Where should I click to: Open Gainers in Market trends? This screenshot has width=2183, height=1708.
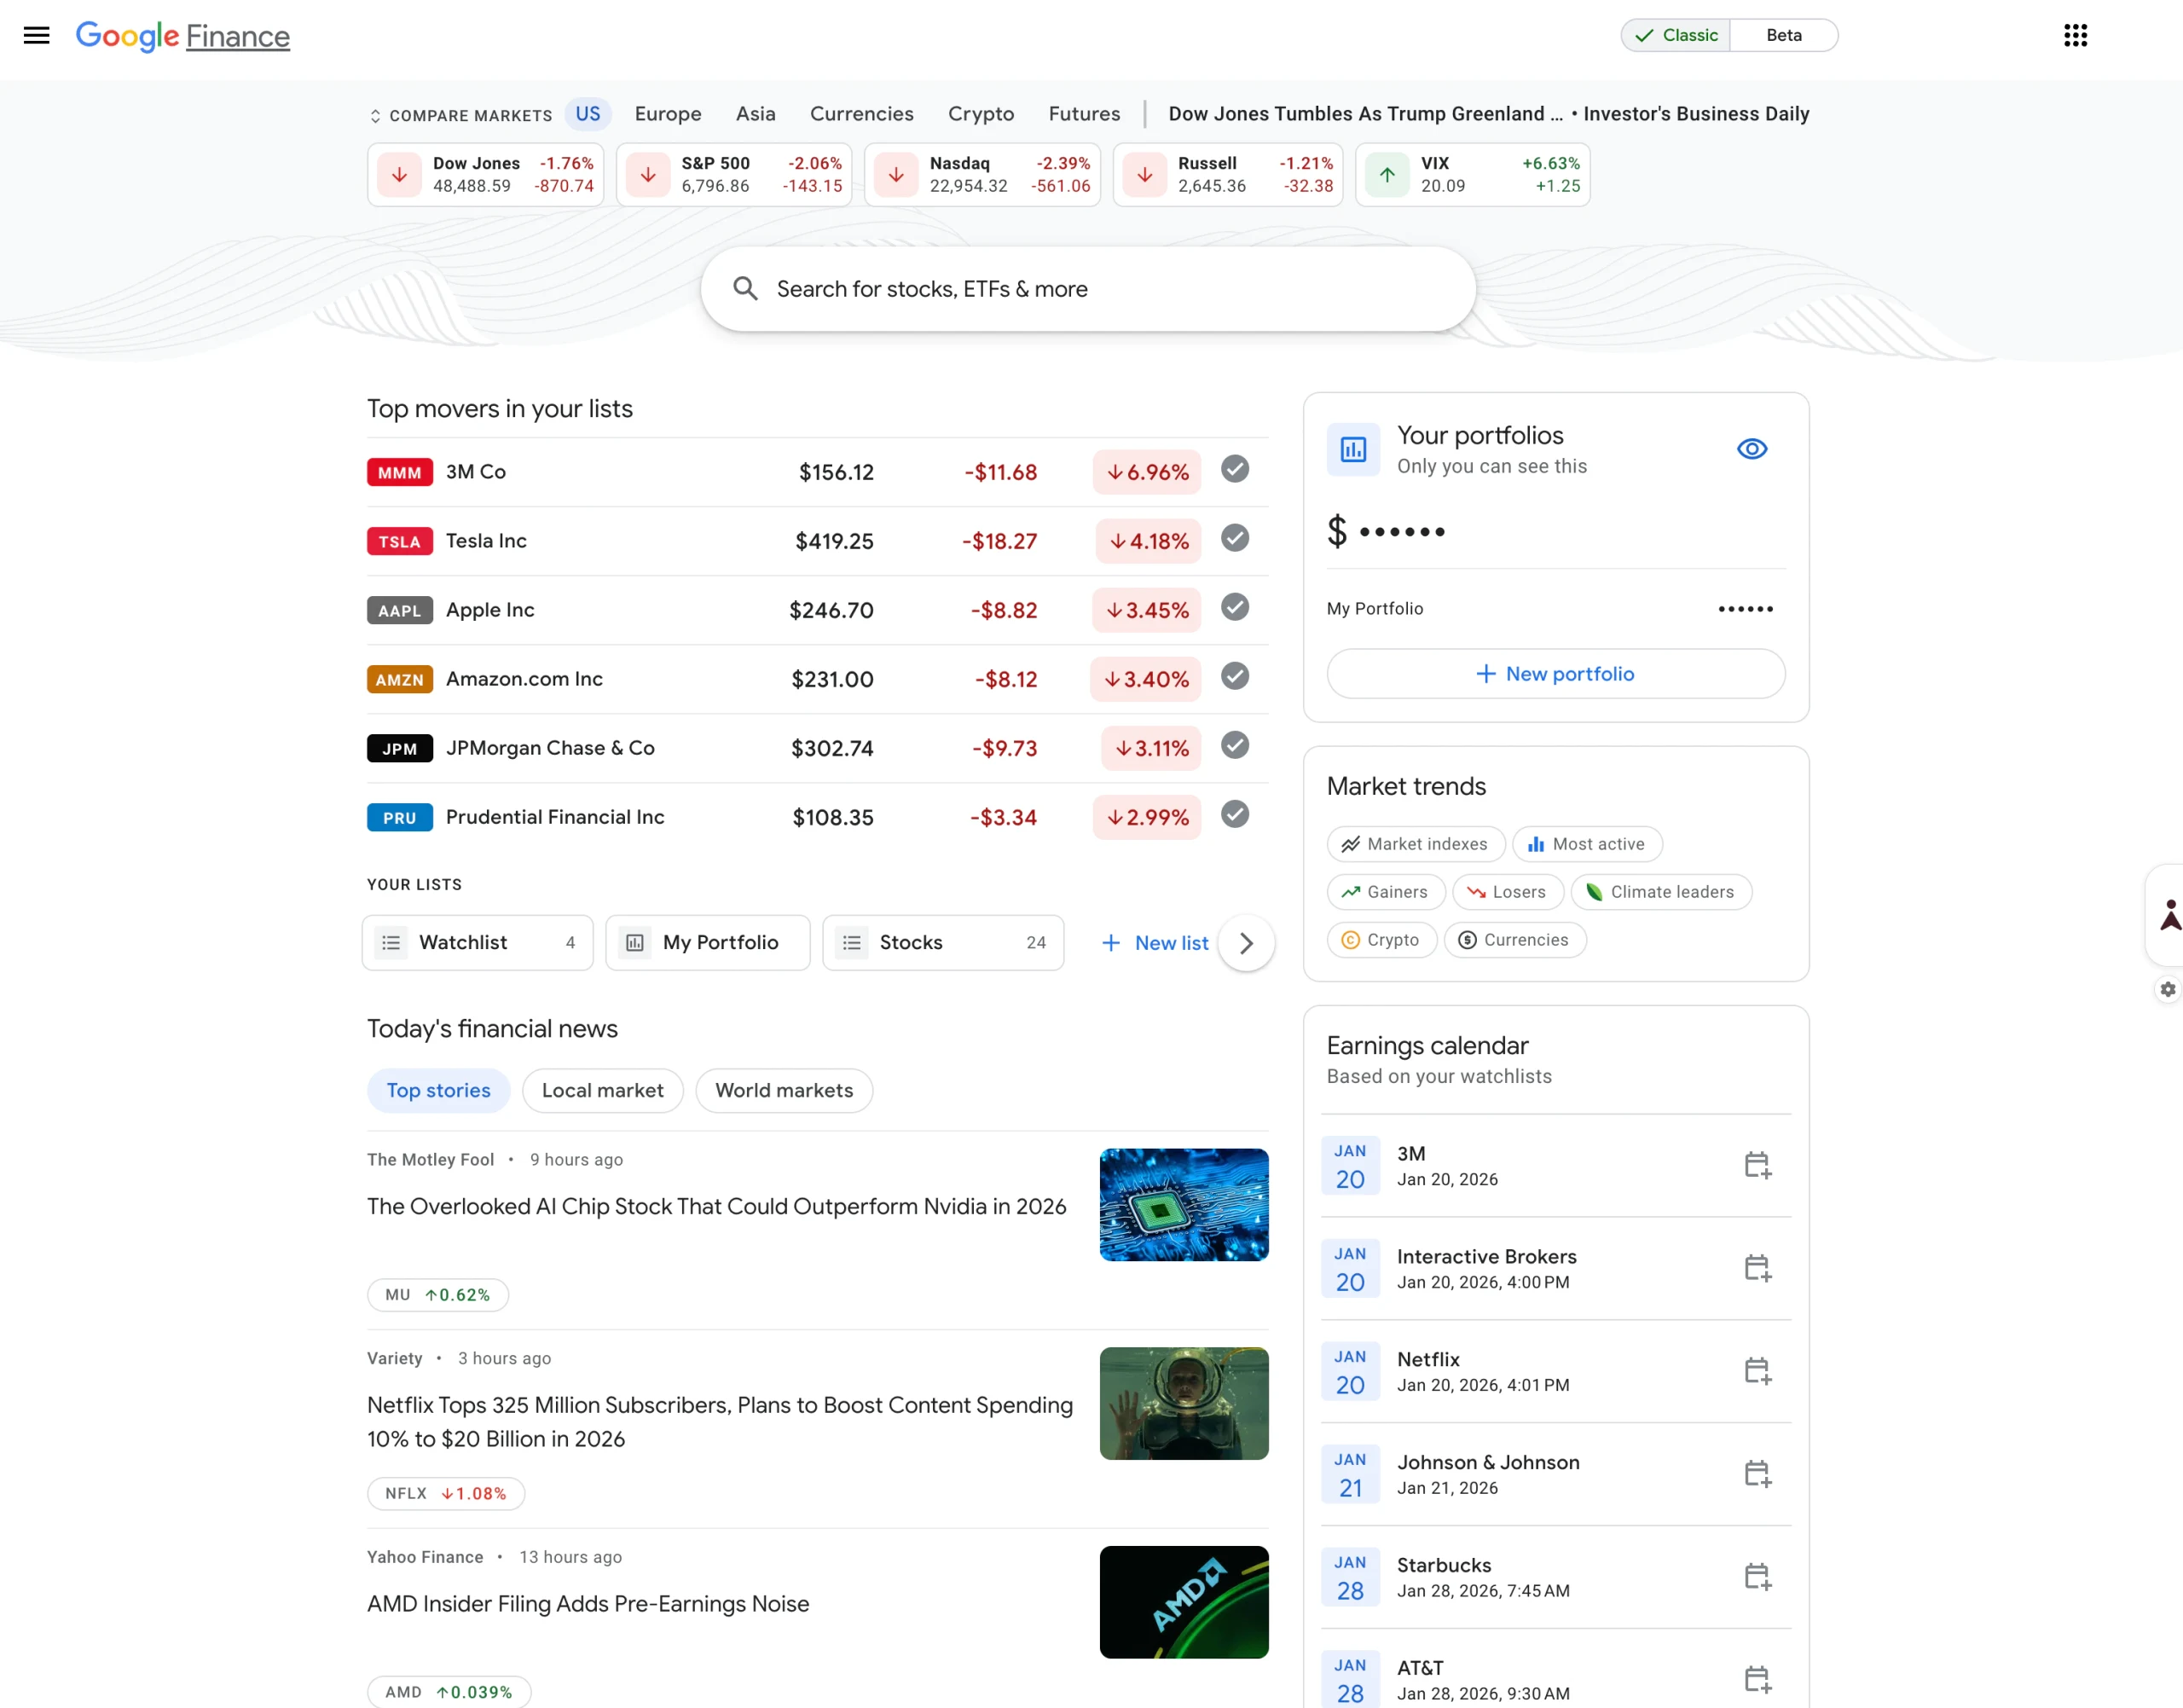point(1385,891)
